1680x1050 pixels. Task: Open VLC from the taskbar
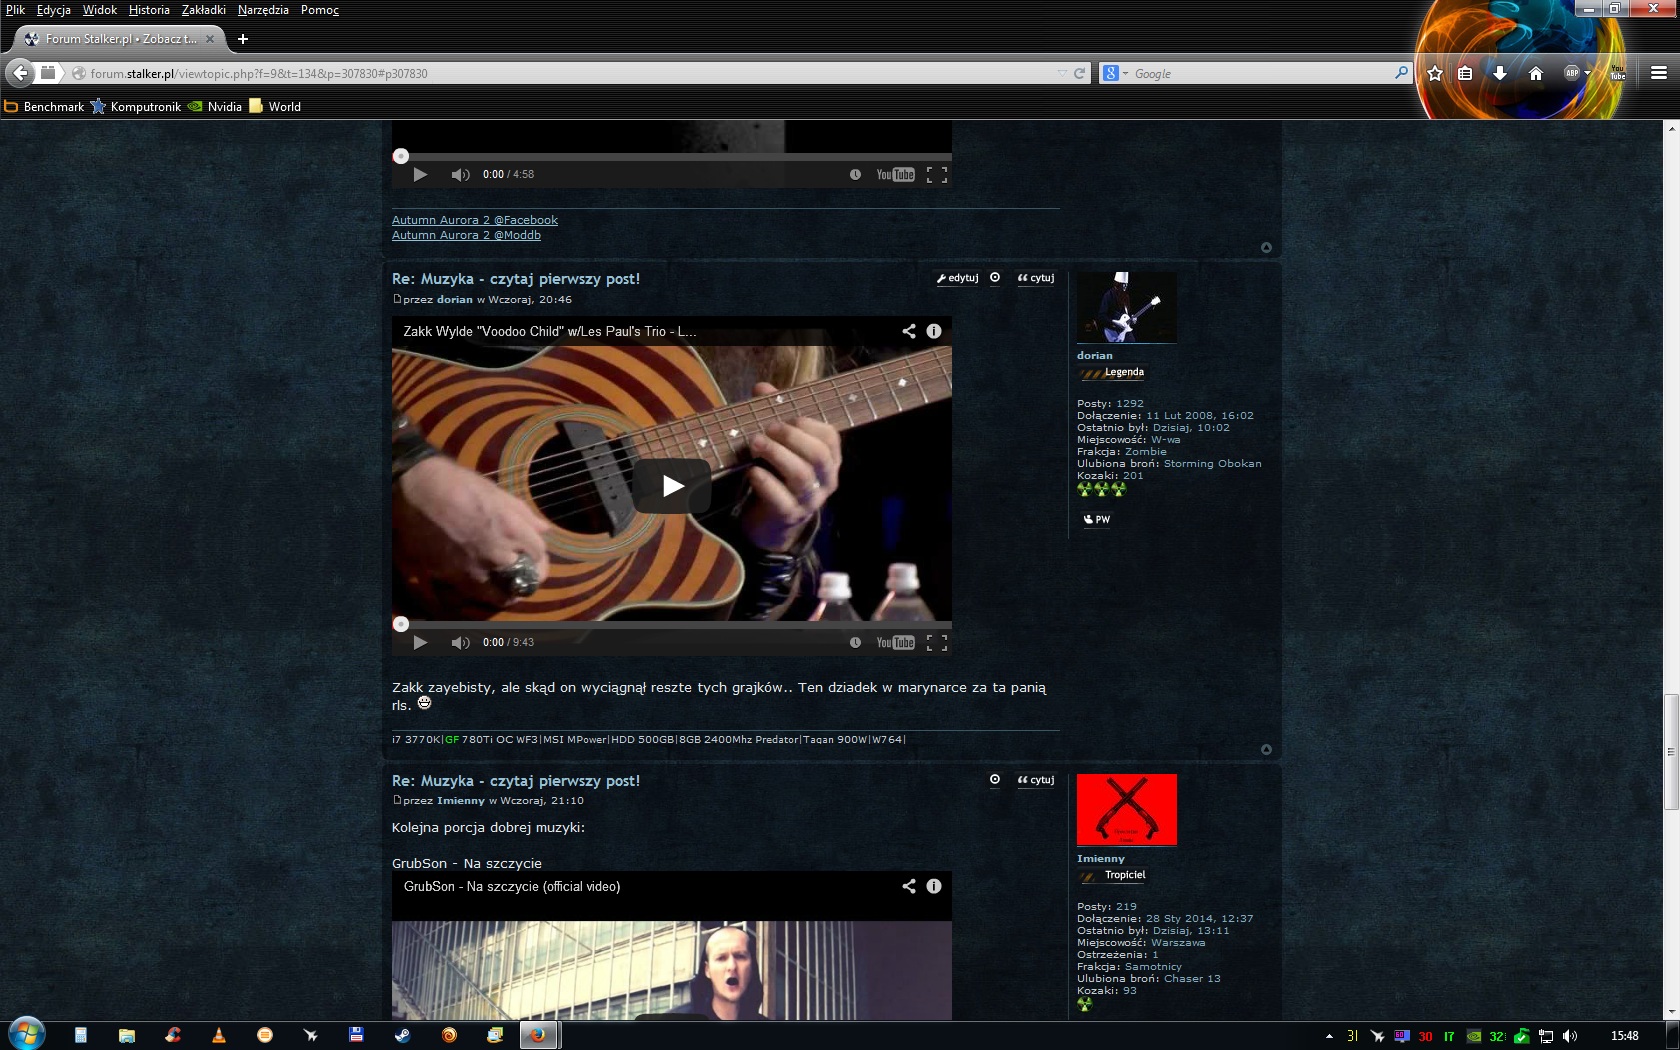click(219, 1035)
